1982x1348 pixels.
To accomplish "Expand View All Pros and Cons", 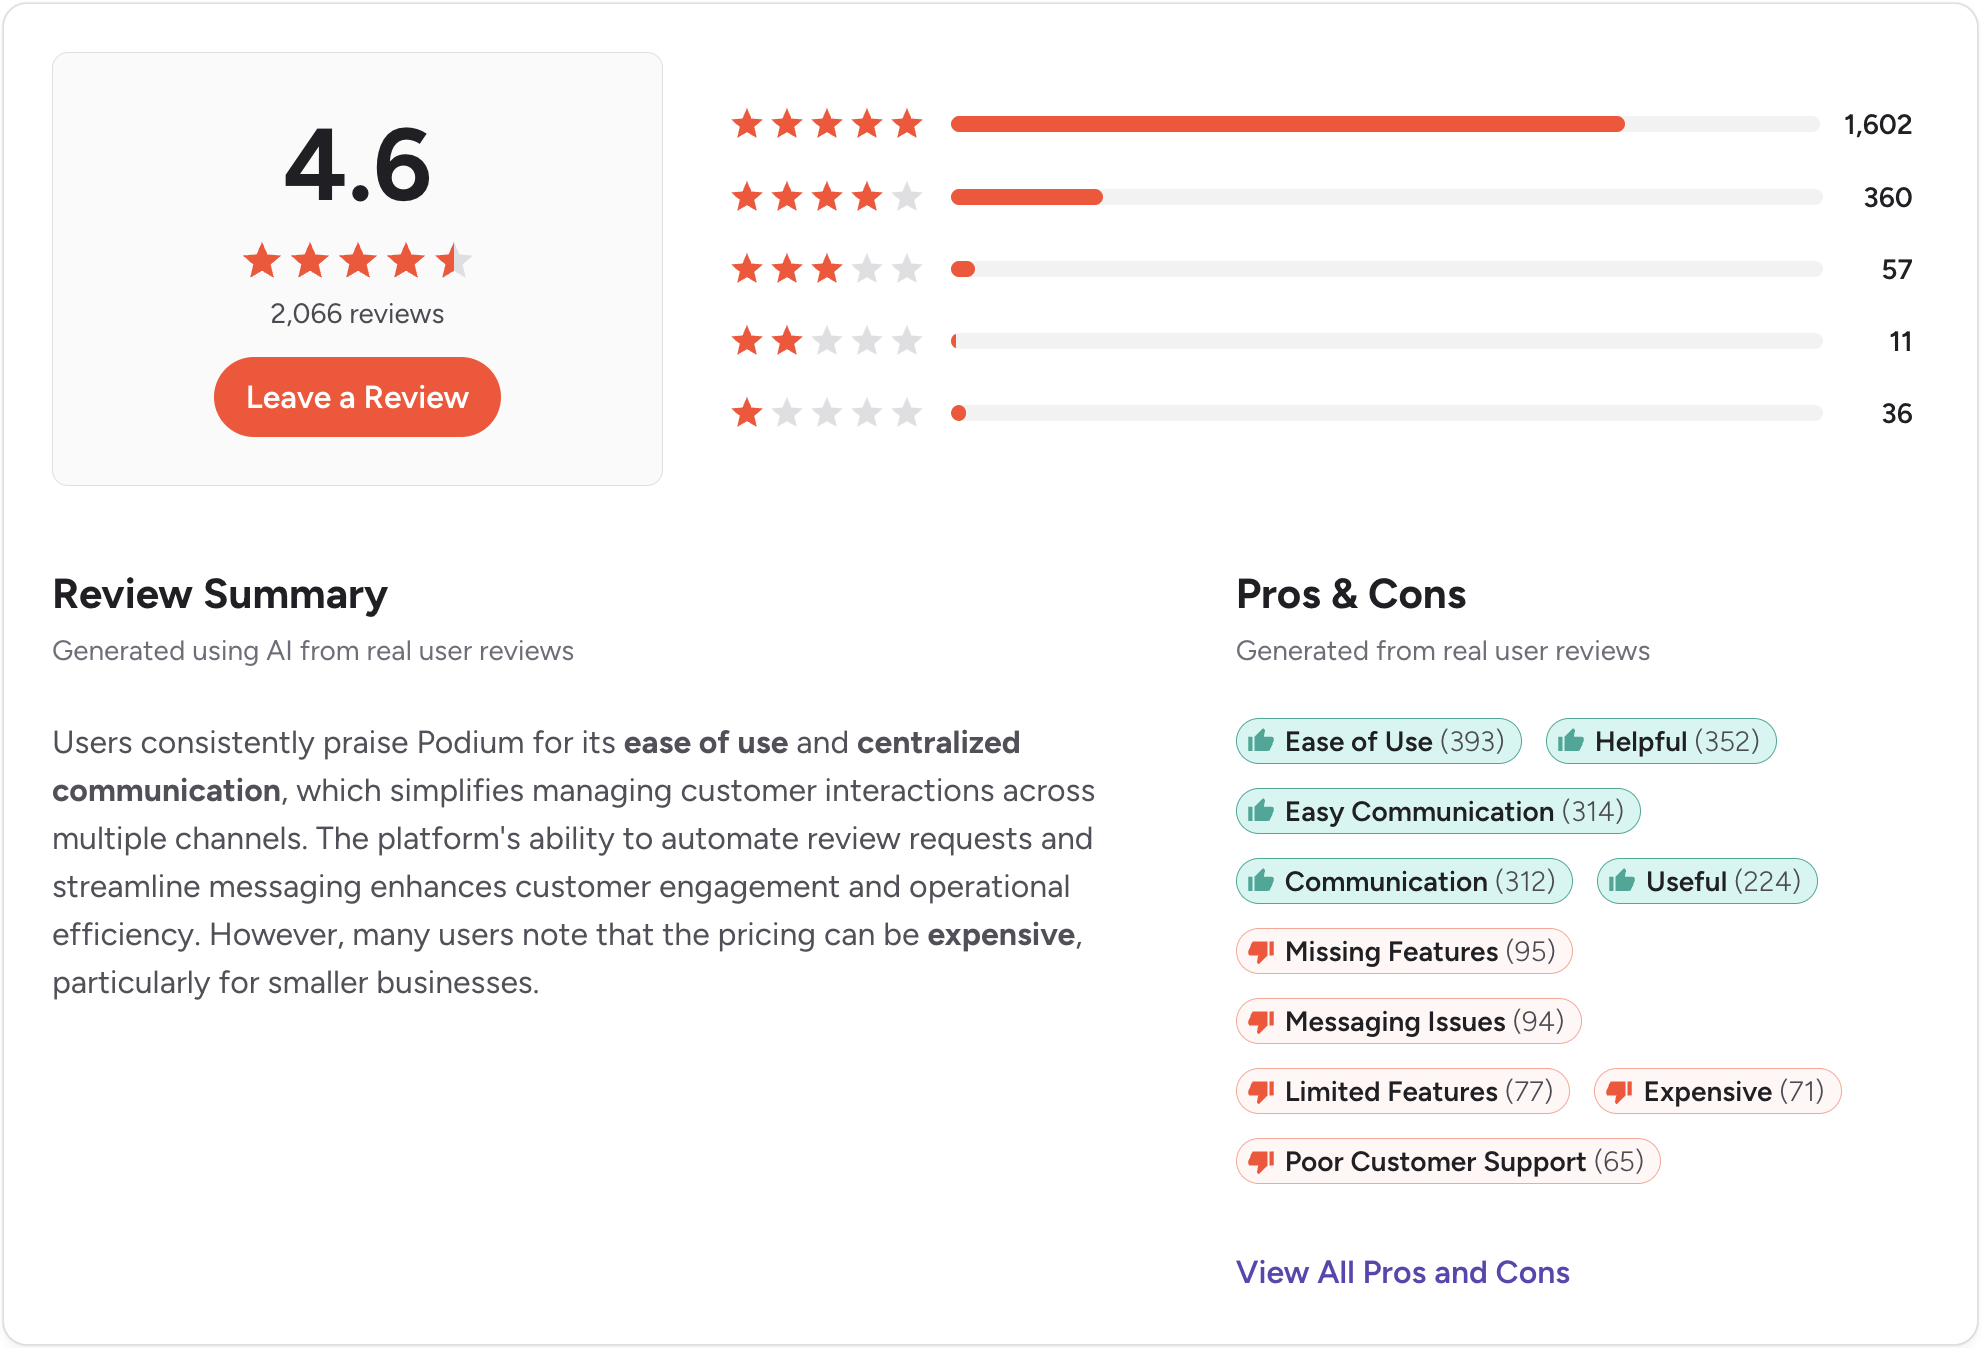I will [x=1403, y=1271].
